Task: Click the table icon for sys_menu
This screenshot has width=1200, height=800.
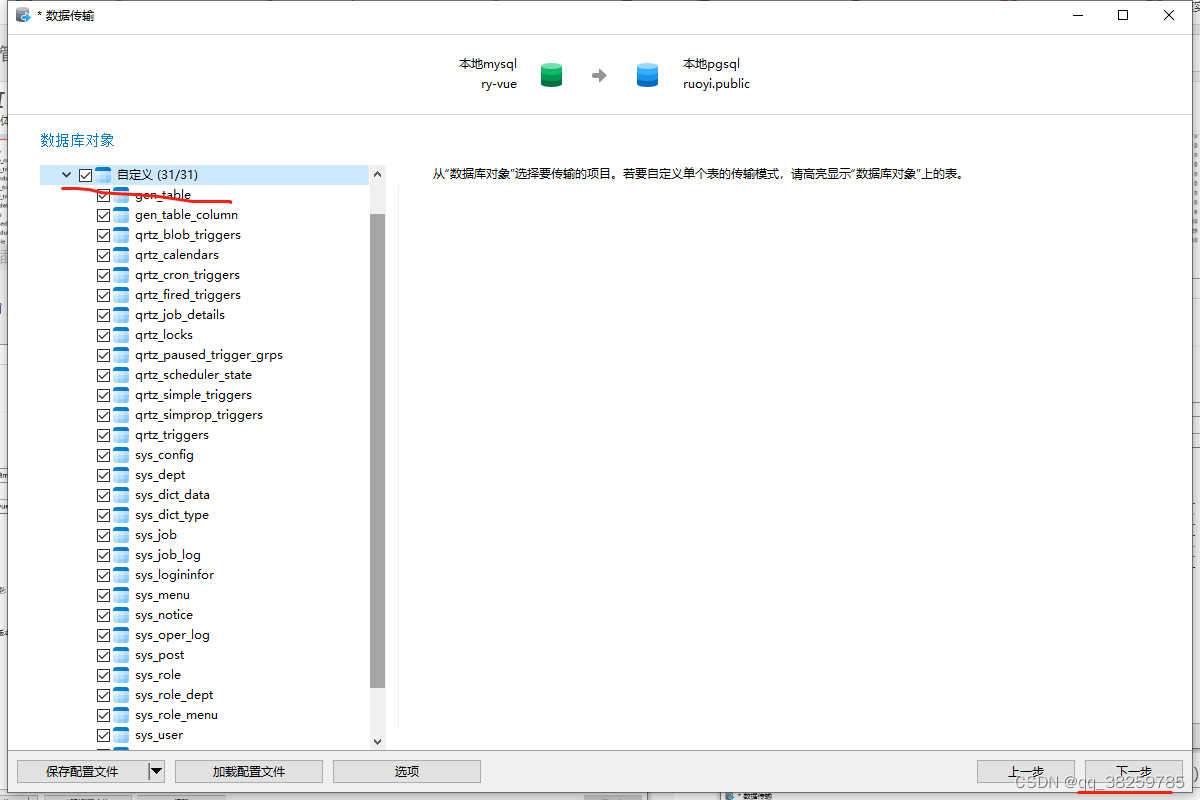Action: point(121,595)
